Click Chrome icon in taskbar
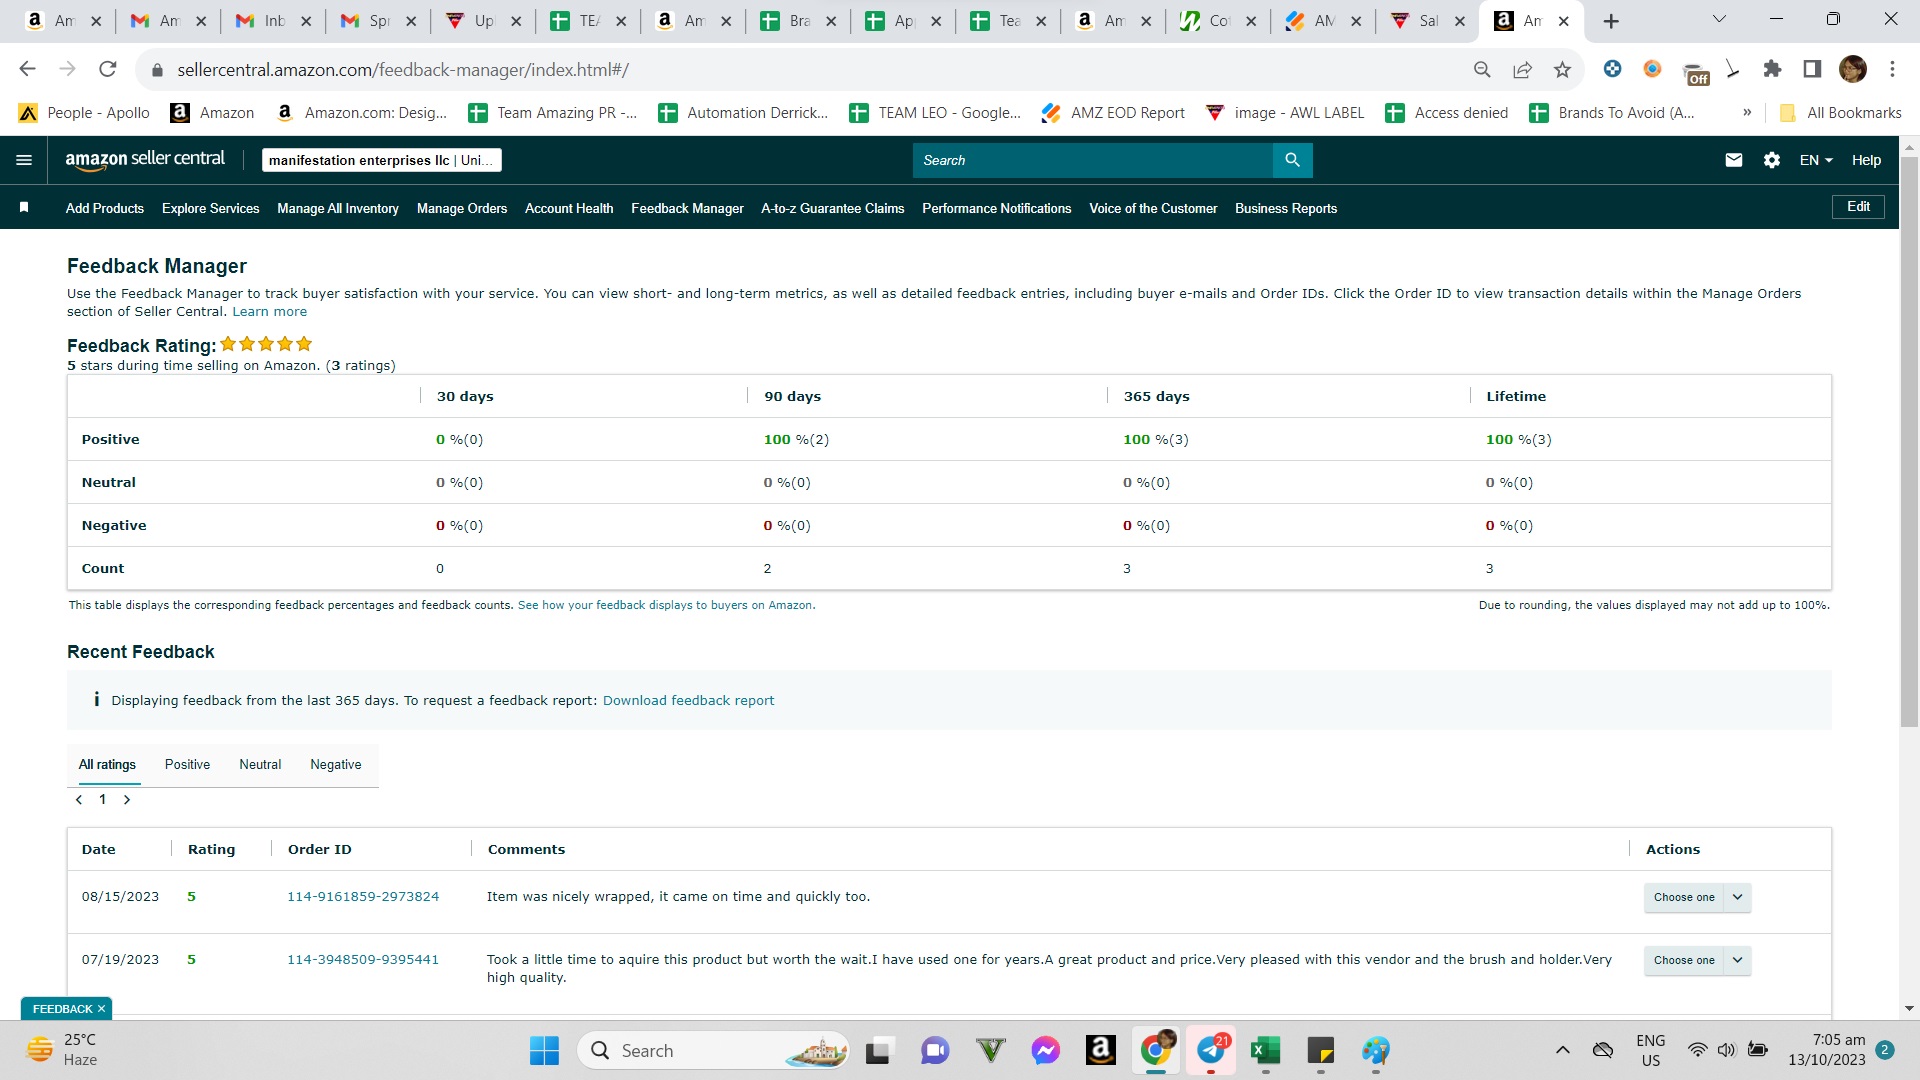 pyautogui.click(x=1156, y=1051)
